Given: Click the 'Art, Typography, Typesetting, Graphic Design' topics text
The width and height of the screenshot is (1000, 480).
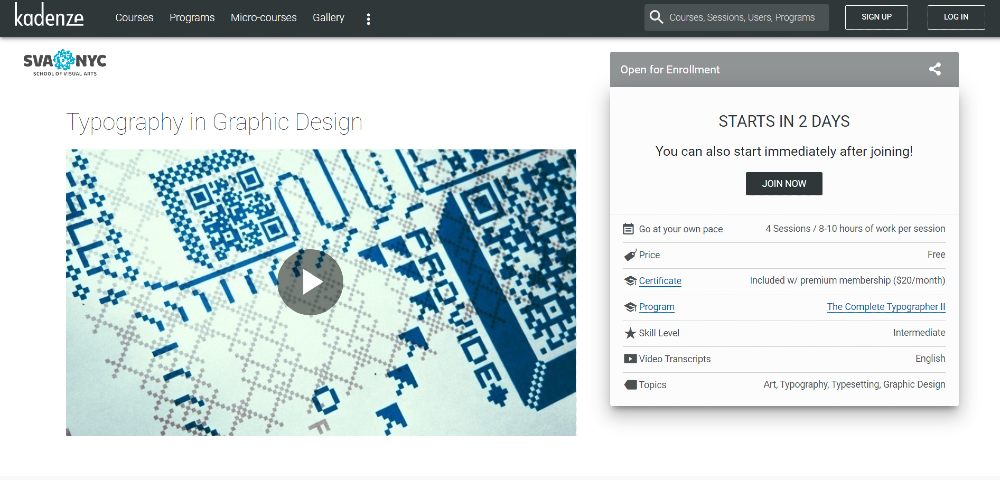Looking at the screenshot, I should pos(855,385).
